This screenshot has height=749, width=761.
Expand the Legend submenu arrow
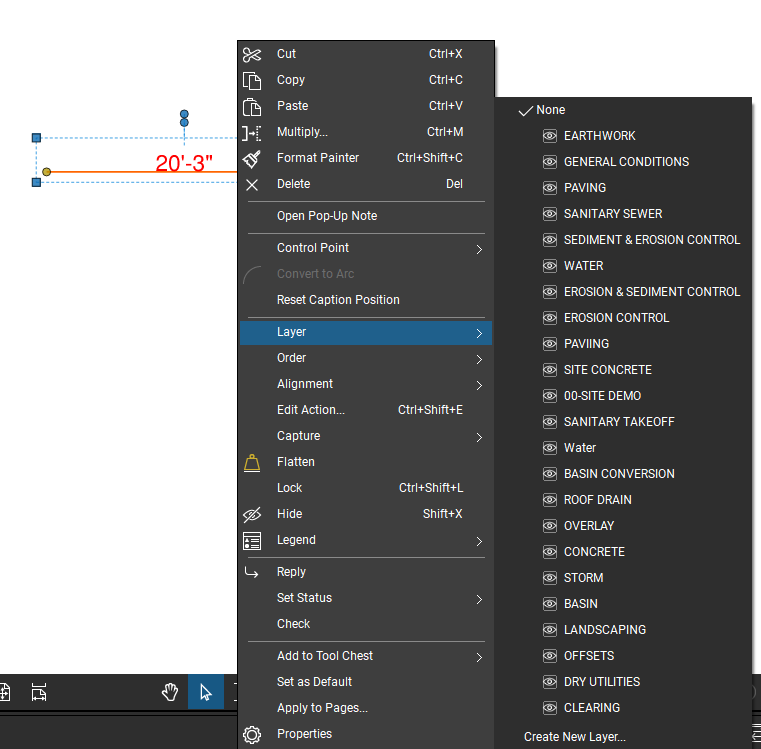(x=479, y=541)
